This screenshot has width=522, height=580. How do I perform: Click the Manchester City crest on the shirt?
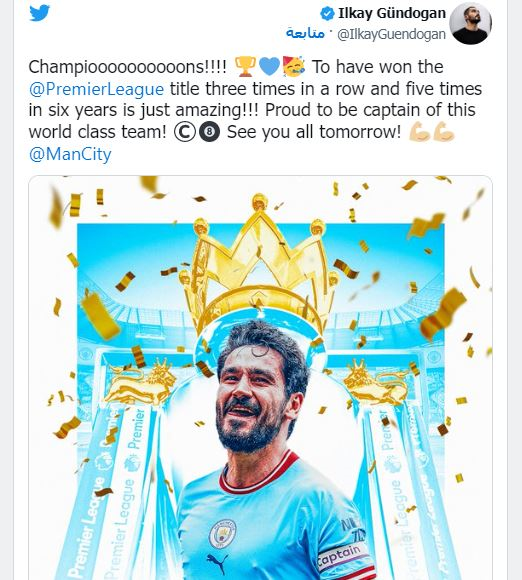(x=222, y=534)
